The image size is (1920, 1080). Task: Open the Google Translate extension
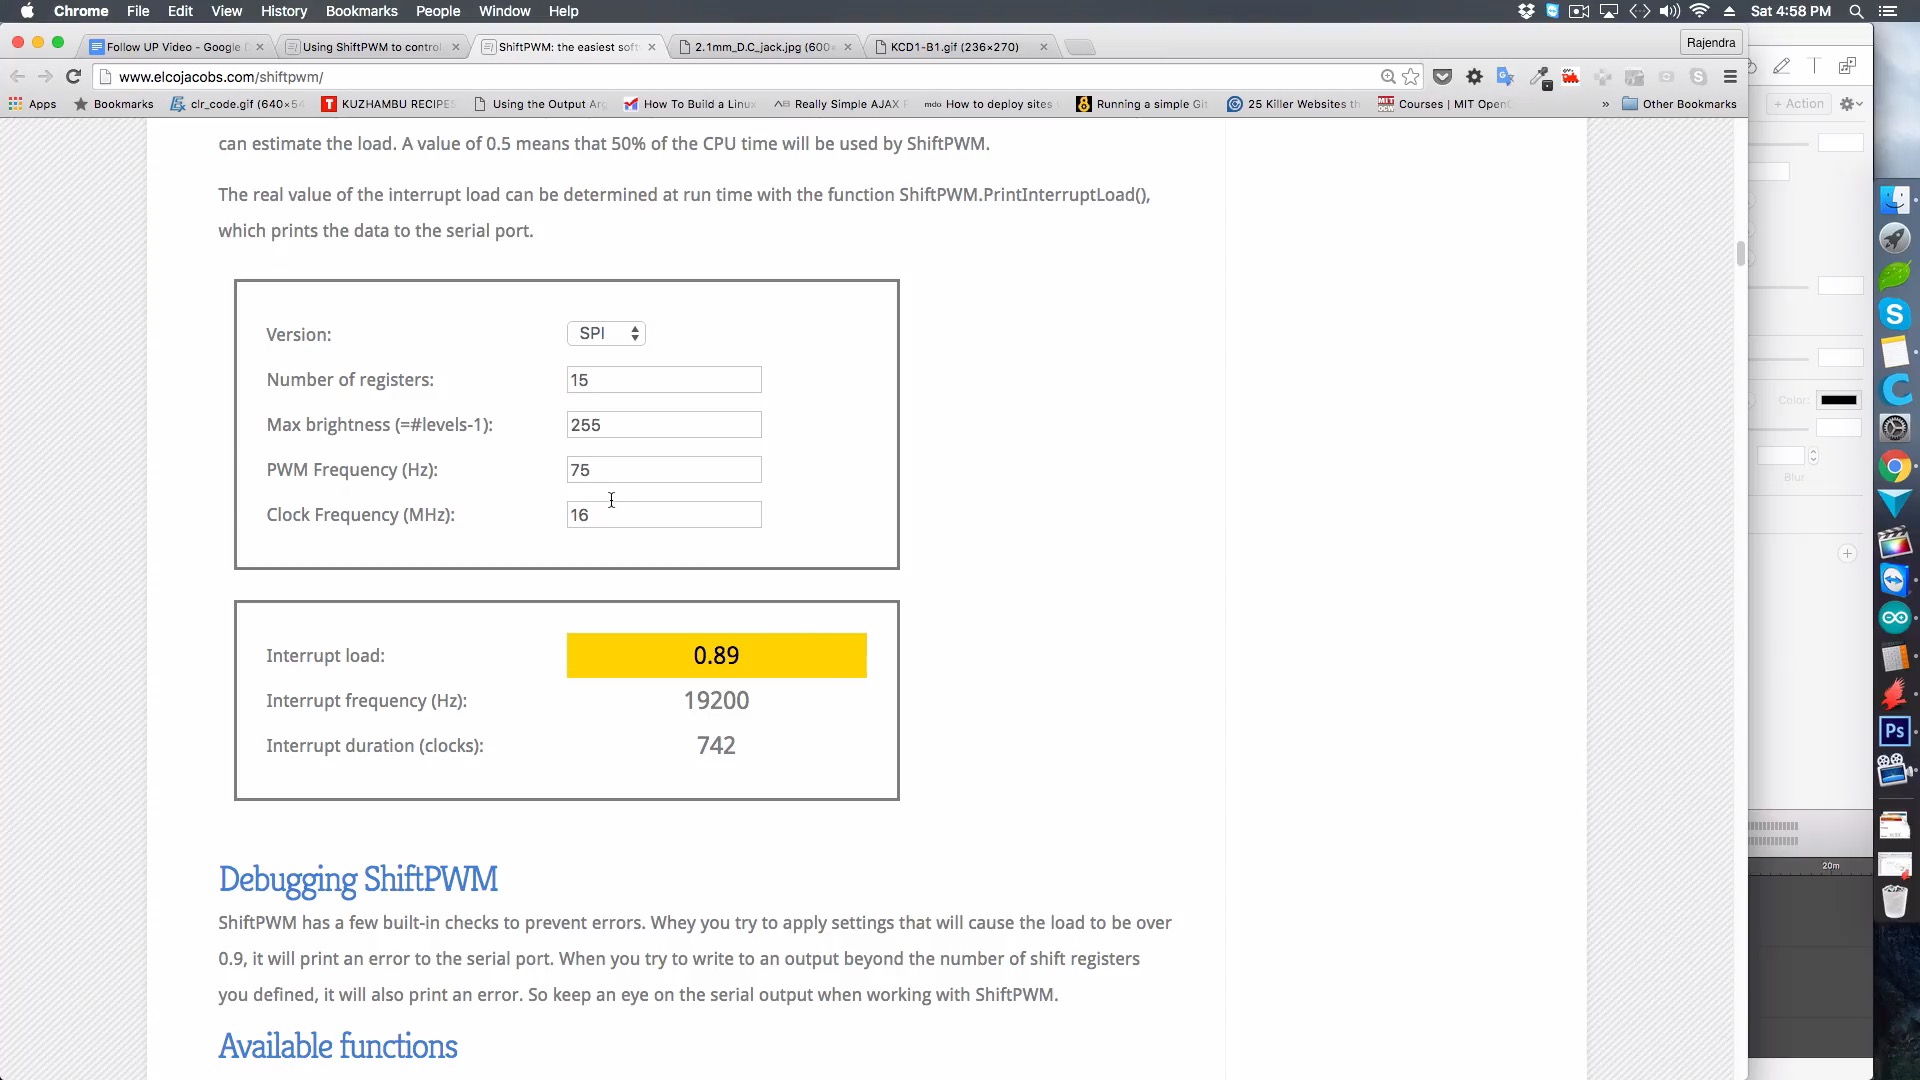pyautogui.click(x=1505, y=77)
